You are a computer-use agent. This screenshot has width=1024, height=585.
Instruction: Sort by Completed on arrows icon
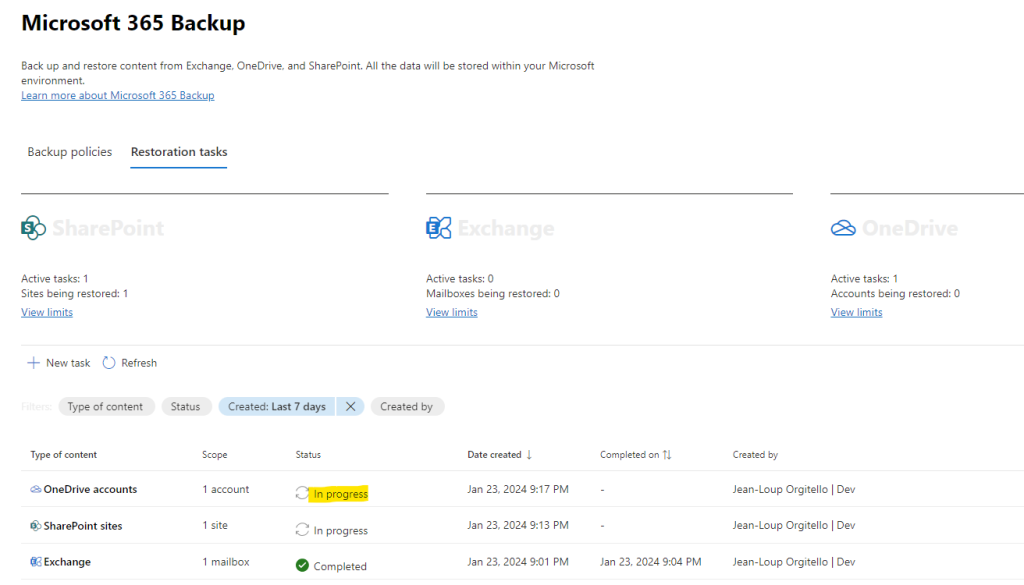[667, 454]
